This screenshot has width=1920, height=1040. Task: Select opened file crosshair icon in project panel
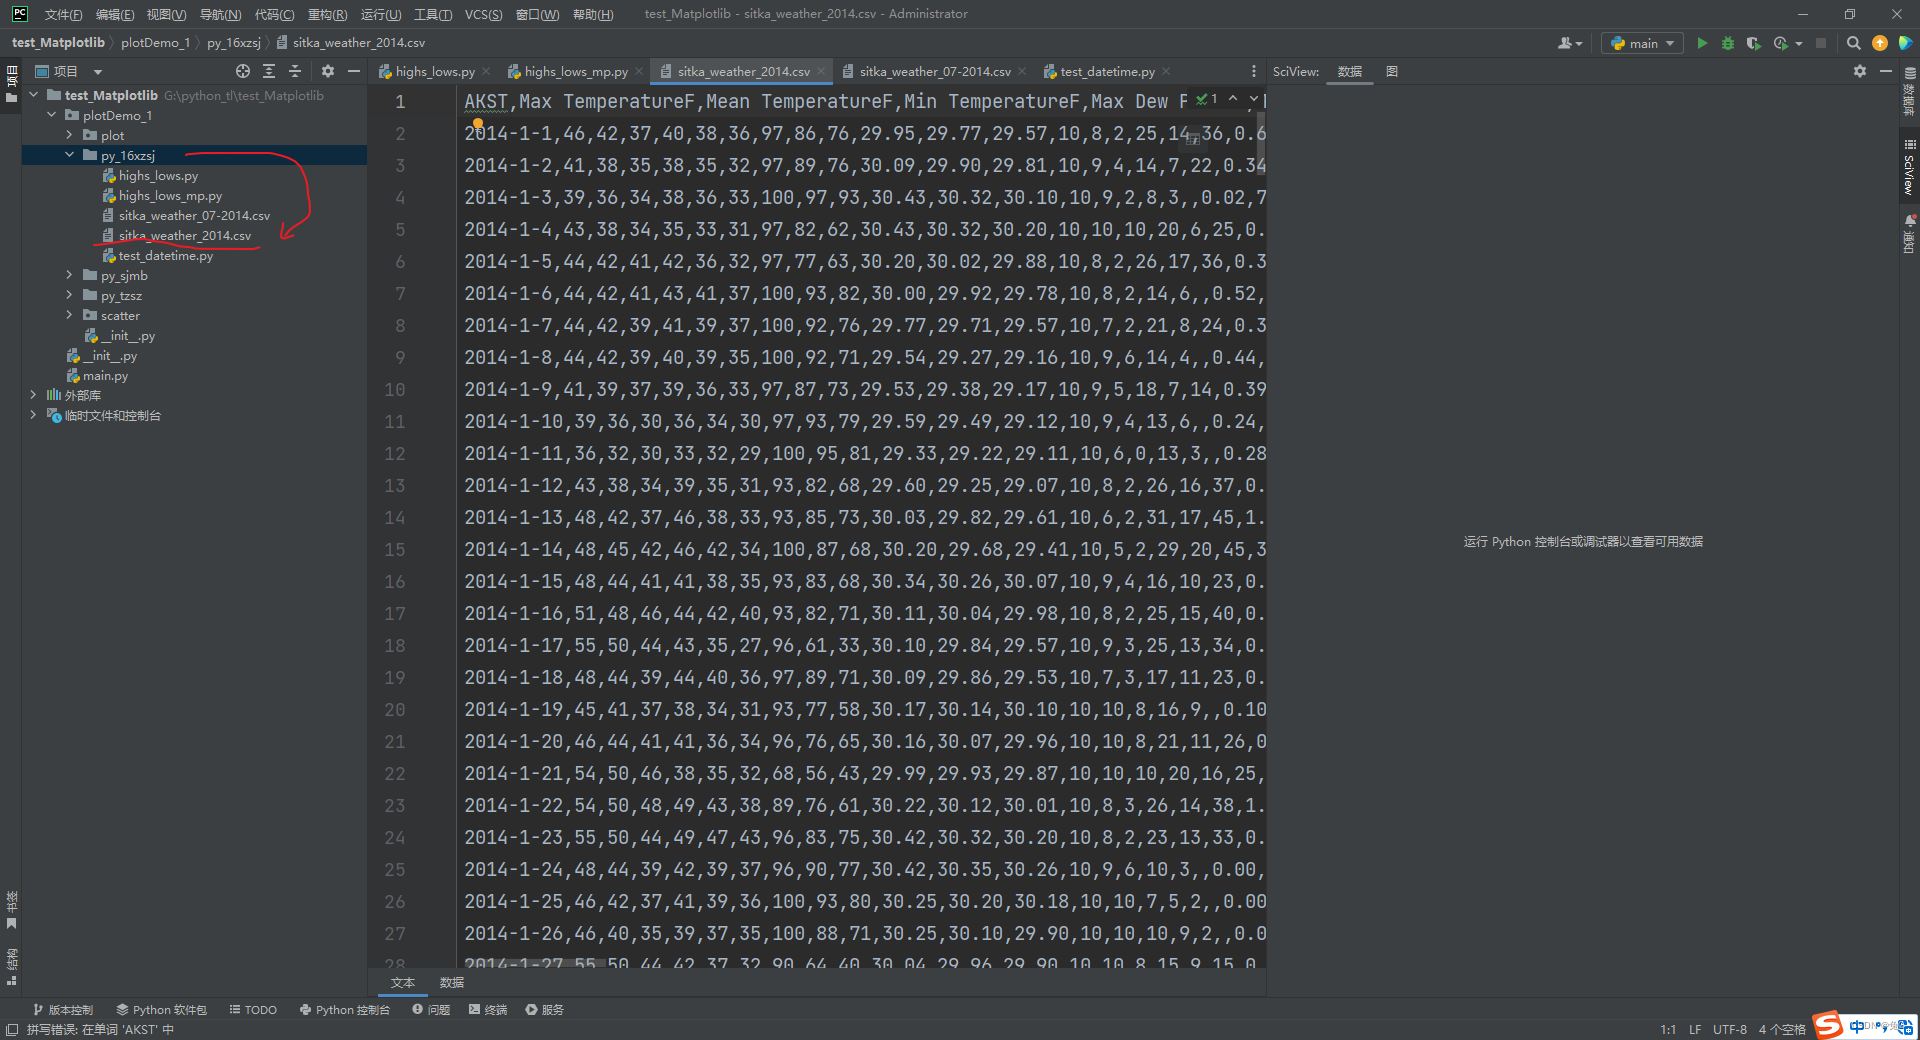click(243, 71)
